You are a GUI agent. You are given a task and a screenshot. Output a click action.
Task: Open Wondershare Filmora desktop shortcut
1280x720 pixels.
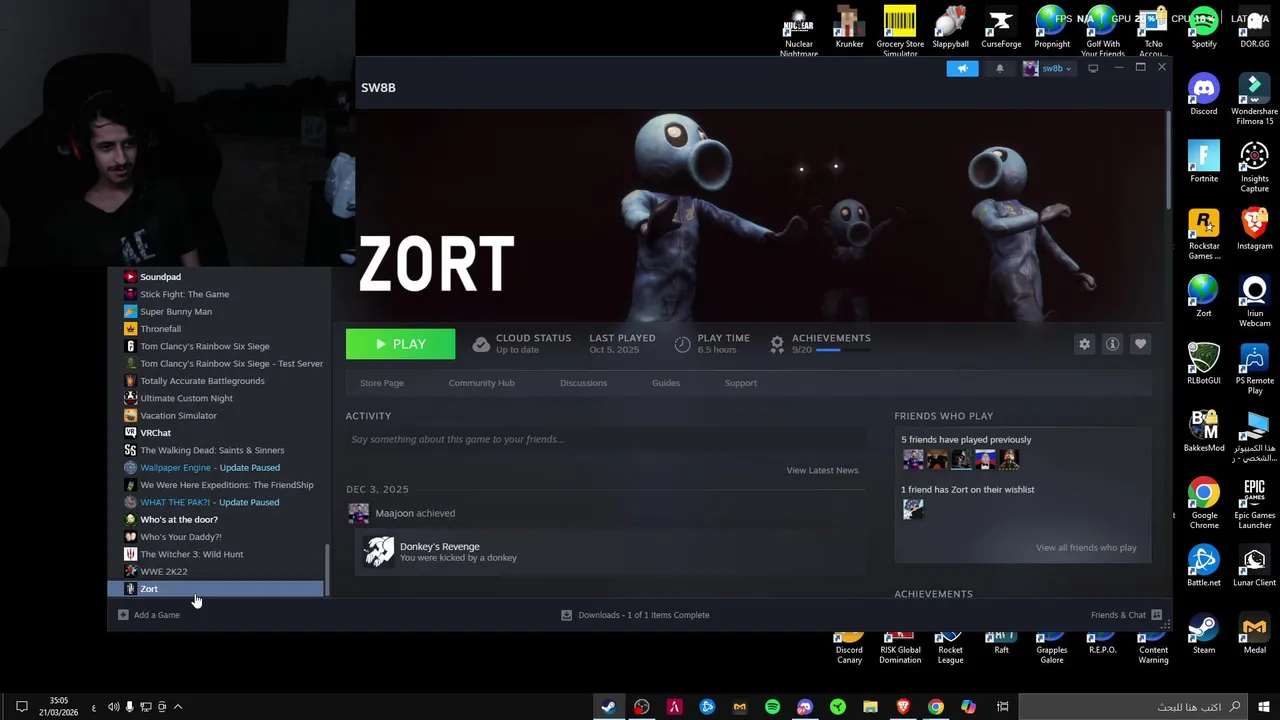pos(1254,98)
